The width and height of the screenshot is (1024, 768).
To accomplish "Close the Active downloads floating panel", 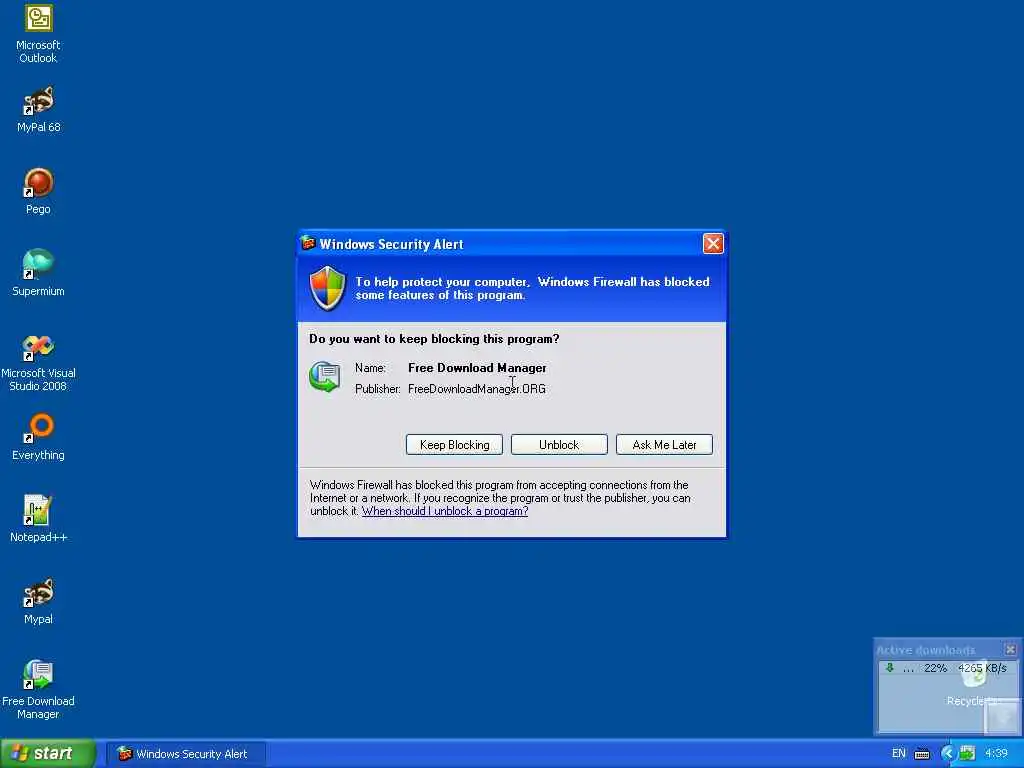I will click(1010, 649).
